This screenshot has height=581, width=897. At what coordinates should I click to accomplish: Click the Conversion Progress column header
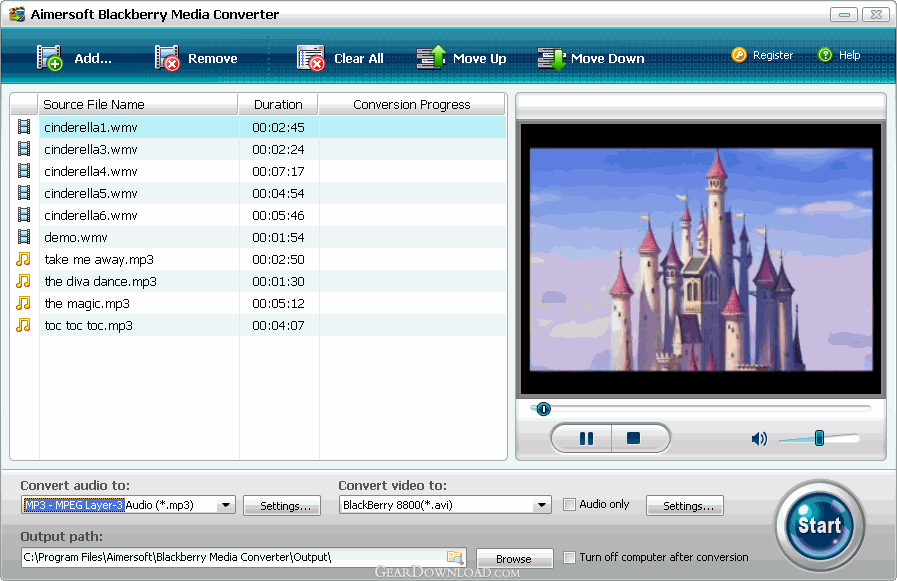(412, 105)
